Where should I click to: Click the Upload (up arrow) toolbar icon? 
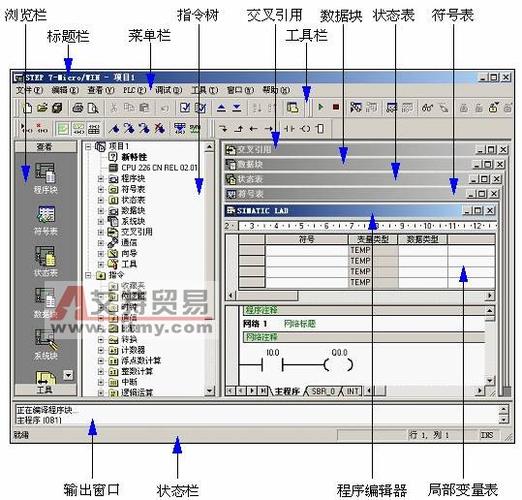(x=221, y=108)
